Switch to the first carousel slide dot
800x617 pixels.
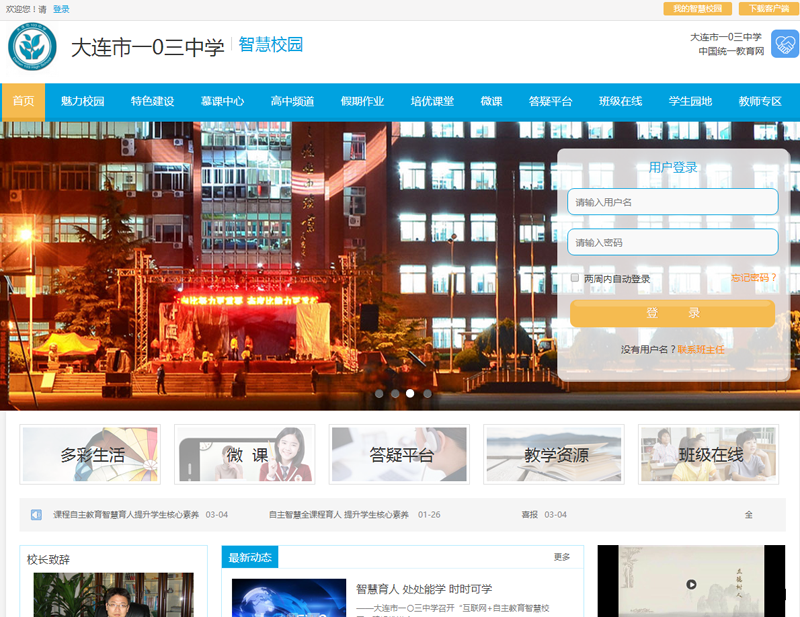(378, 394)
